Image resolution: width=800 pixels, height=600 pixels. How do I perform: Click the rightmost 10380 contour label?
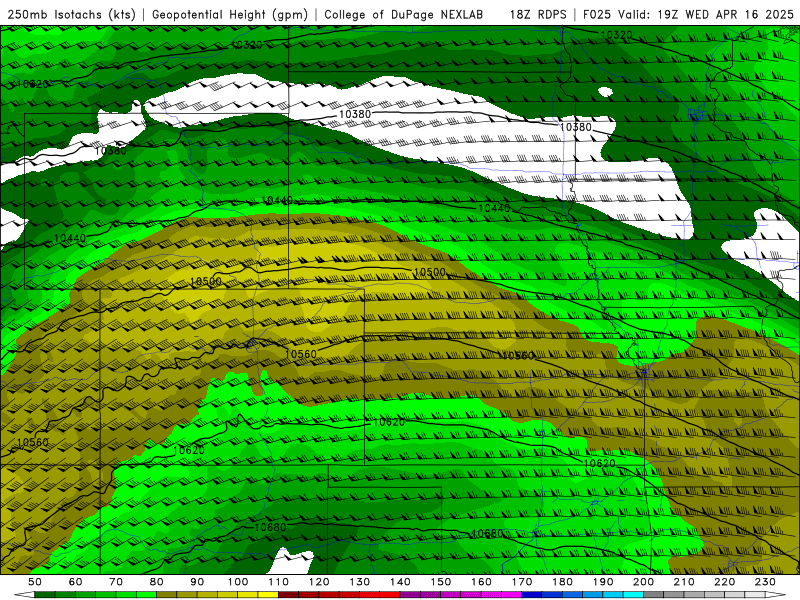click(x=576, y=127)
